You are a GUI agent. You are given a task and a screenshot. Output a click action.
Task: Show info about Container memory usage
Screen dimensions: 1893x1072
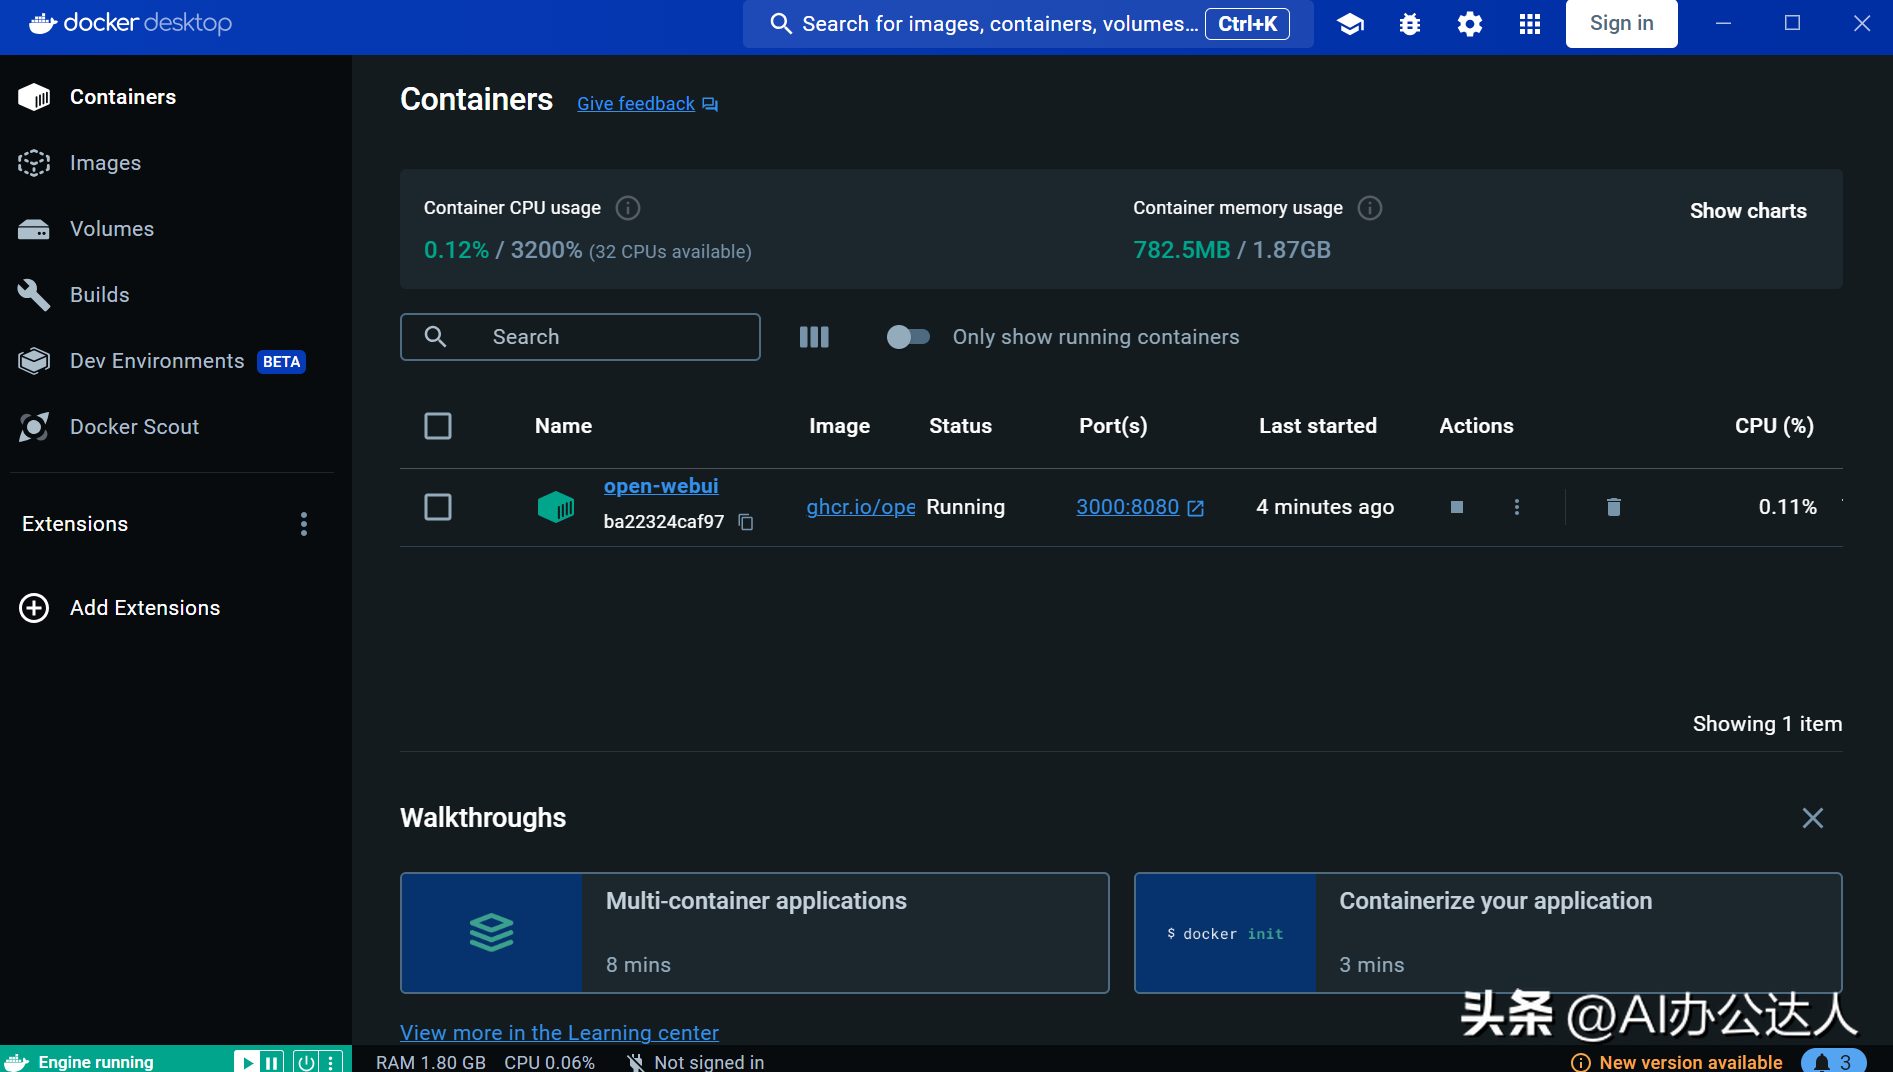(x=1370, y=208)
